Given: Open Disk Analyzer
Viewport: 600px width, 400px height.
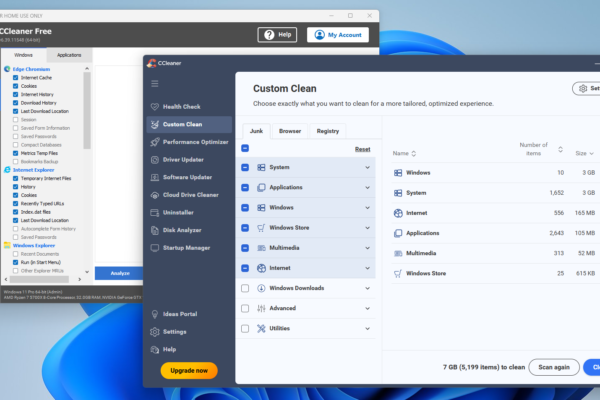Looking at the screenshot, I should [x=182, y=229].
